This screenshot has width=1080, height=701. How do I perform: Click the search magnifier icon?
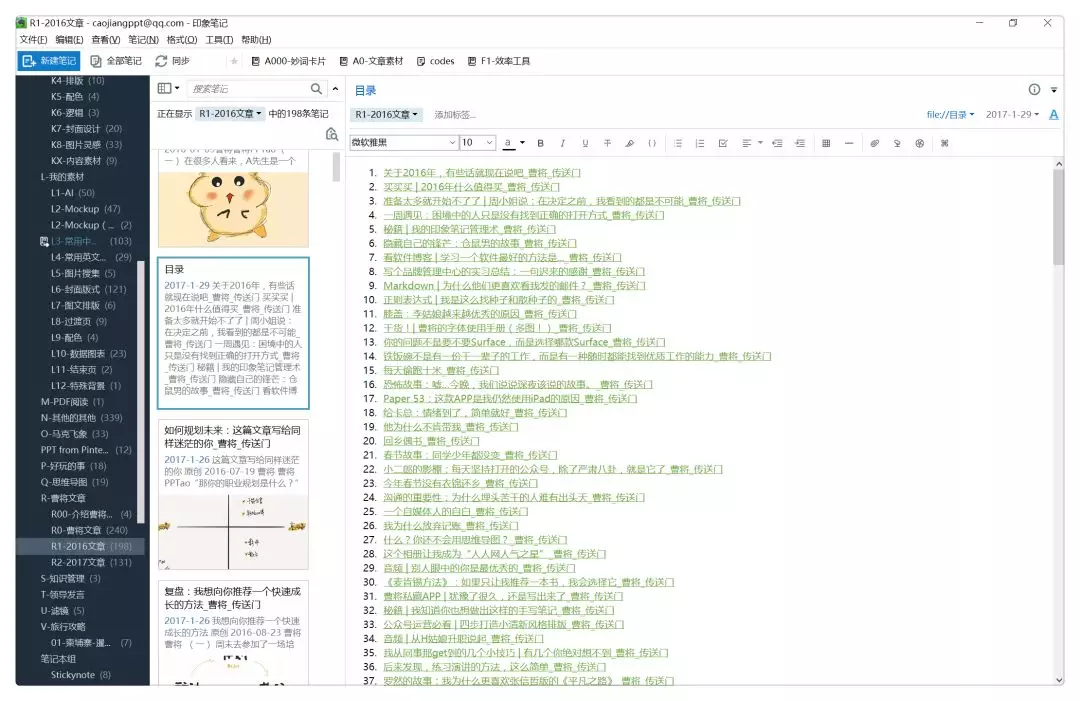coord(316,88)
